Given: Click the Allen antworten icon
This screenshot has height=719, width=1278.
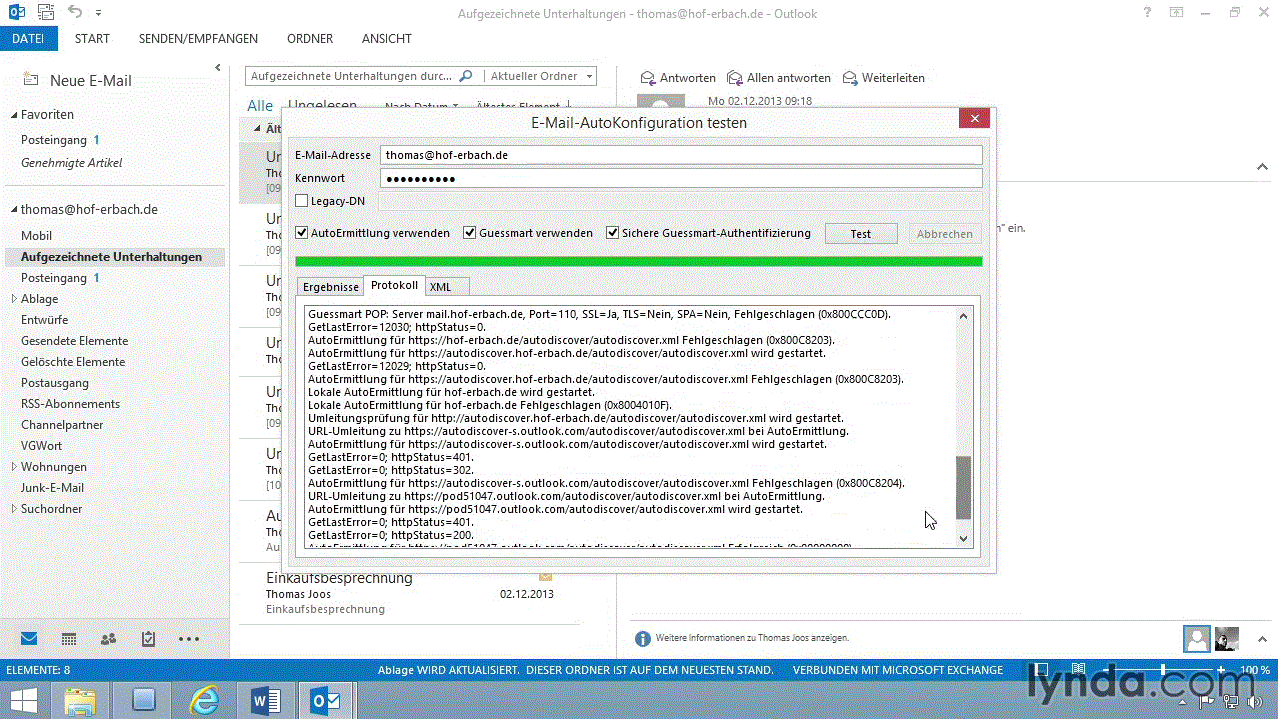Looking at the screenshot, I should pos(735,78).
